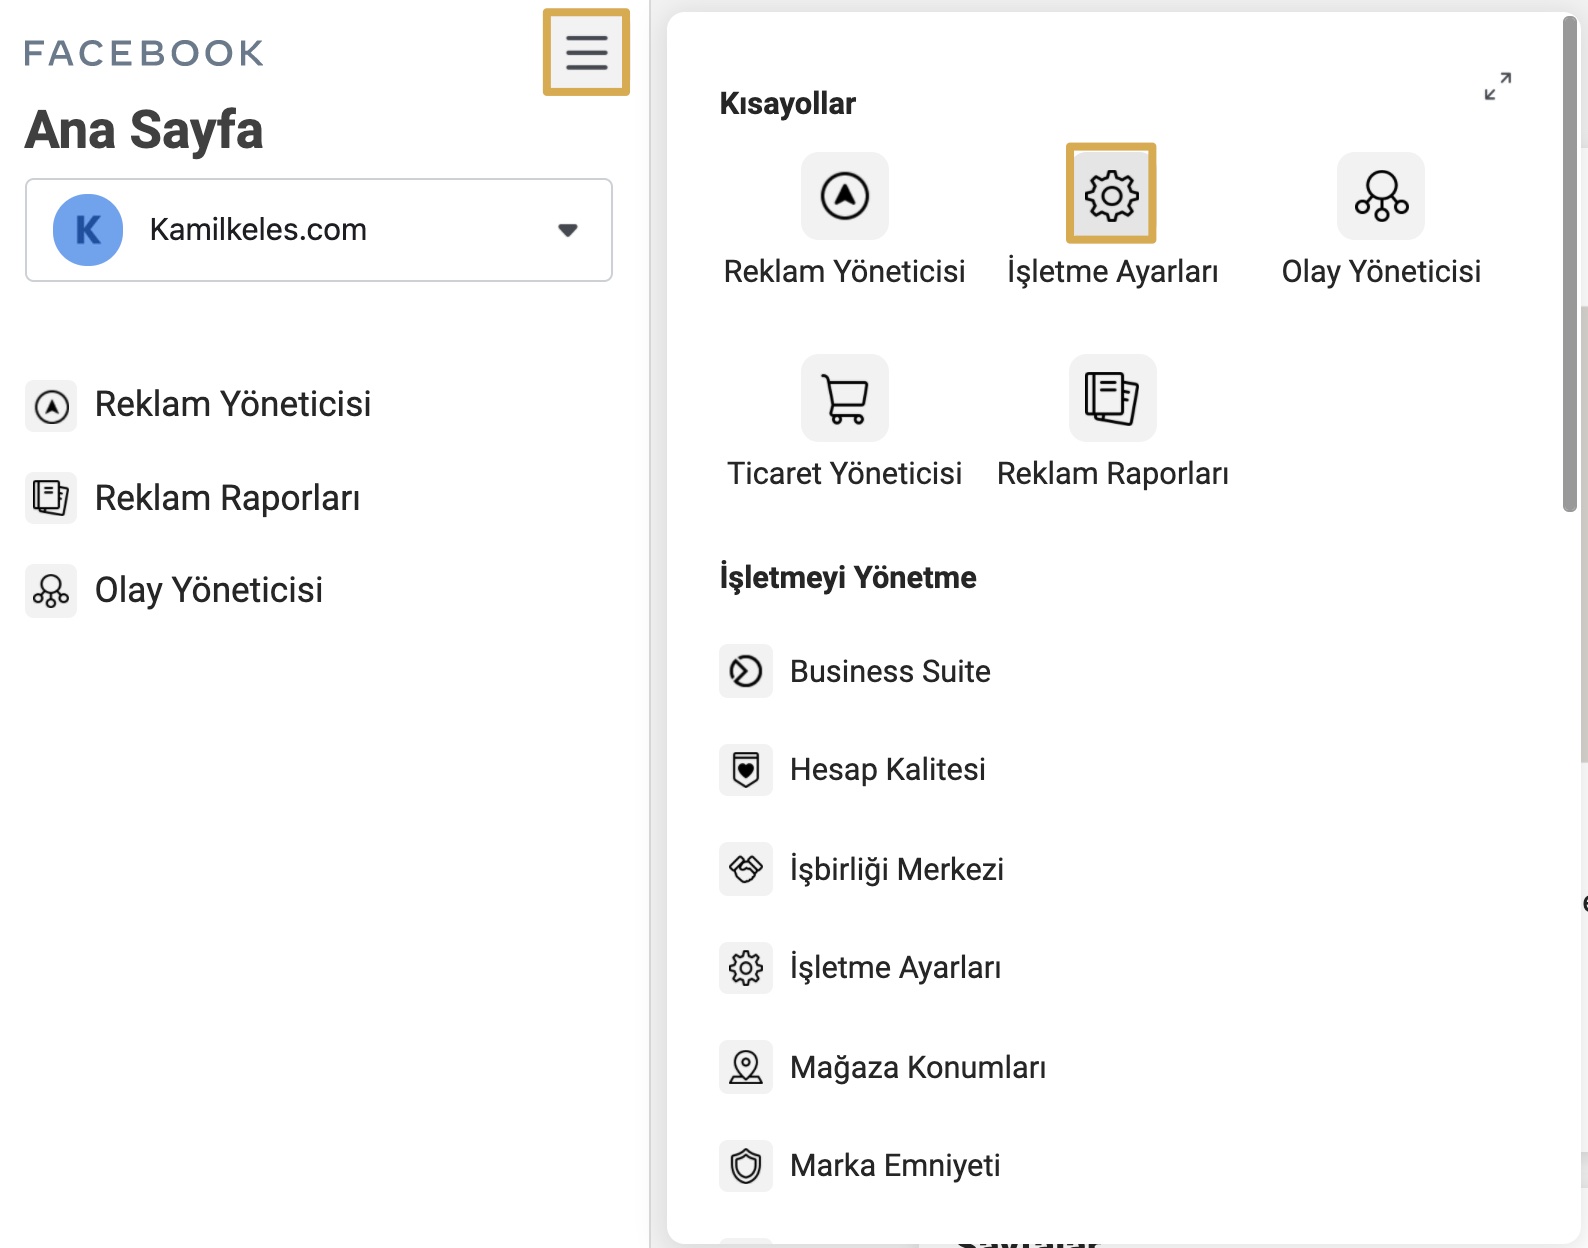Select Reklam Yöneticisi in the left sidebar
Viewport: 1588px width, 1248px height.
pyautogui.click(x=232, y=404)
